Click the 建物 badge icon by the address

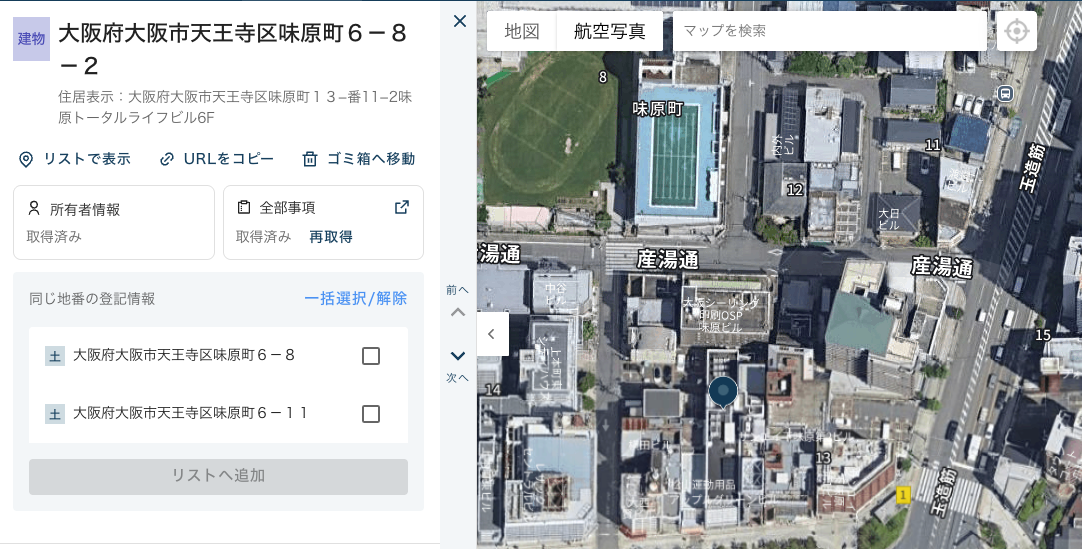31,39
